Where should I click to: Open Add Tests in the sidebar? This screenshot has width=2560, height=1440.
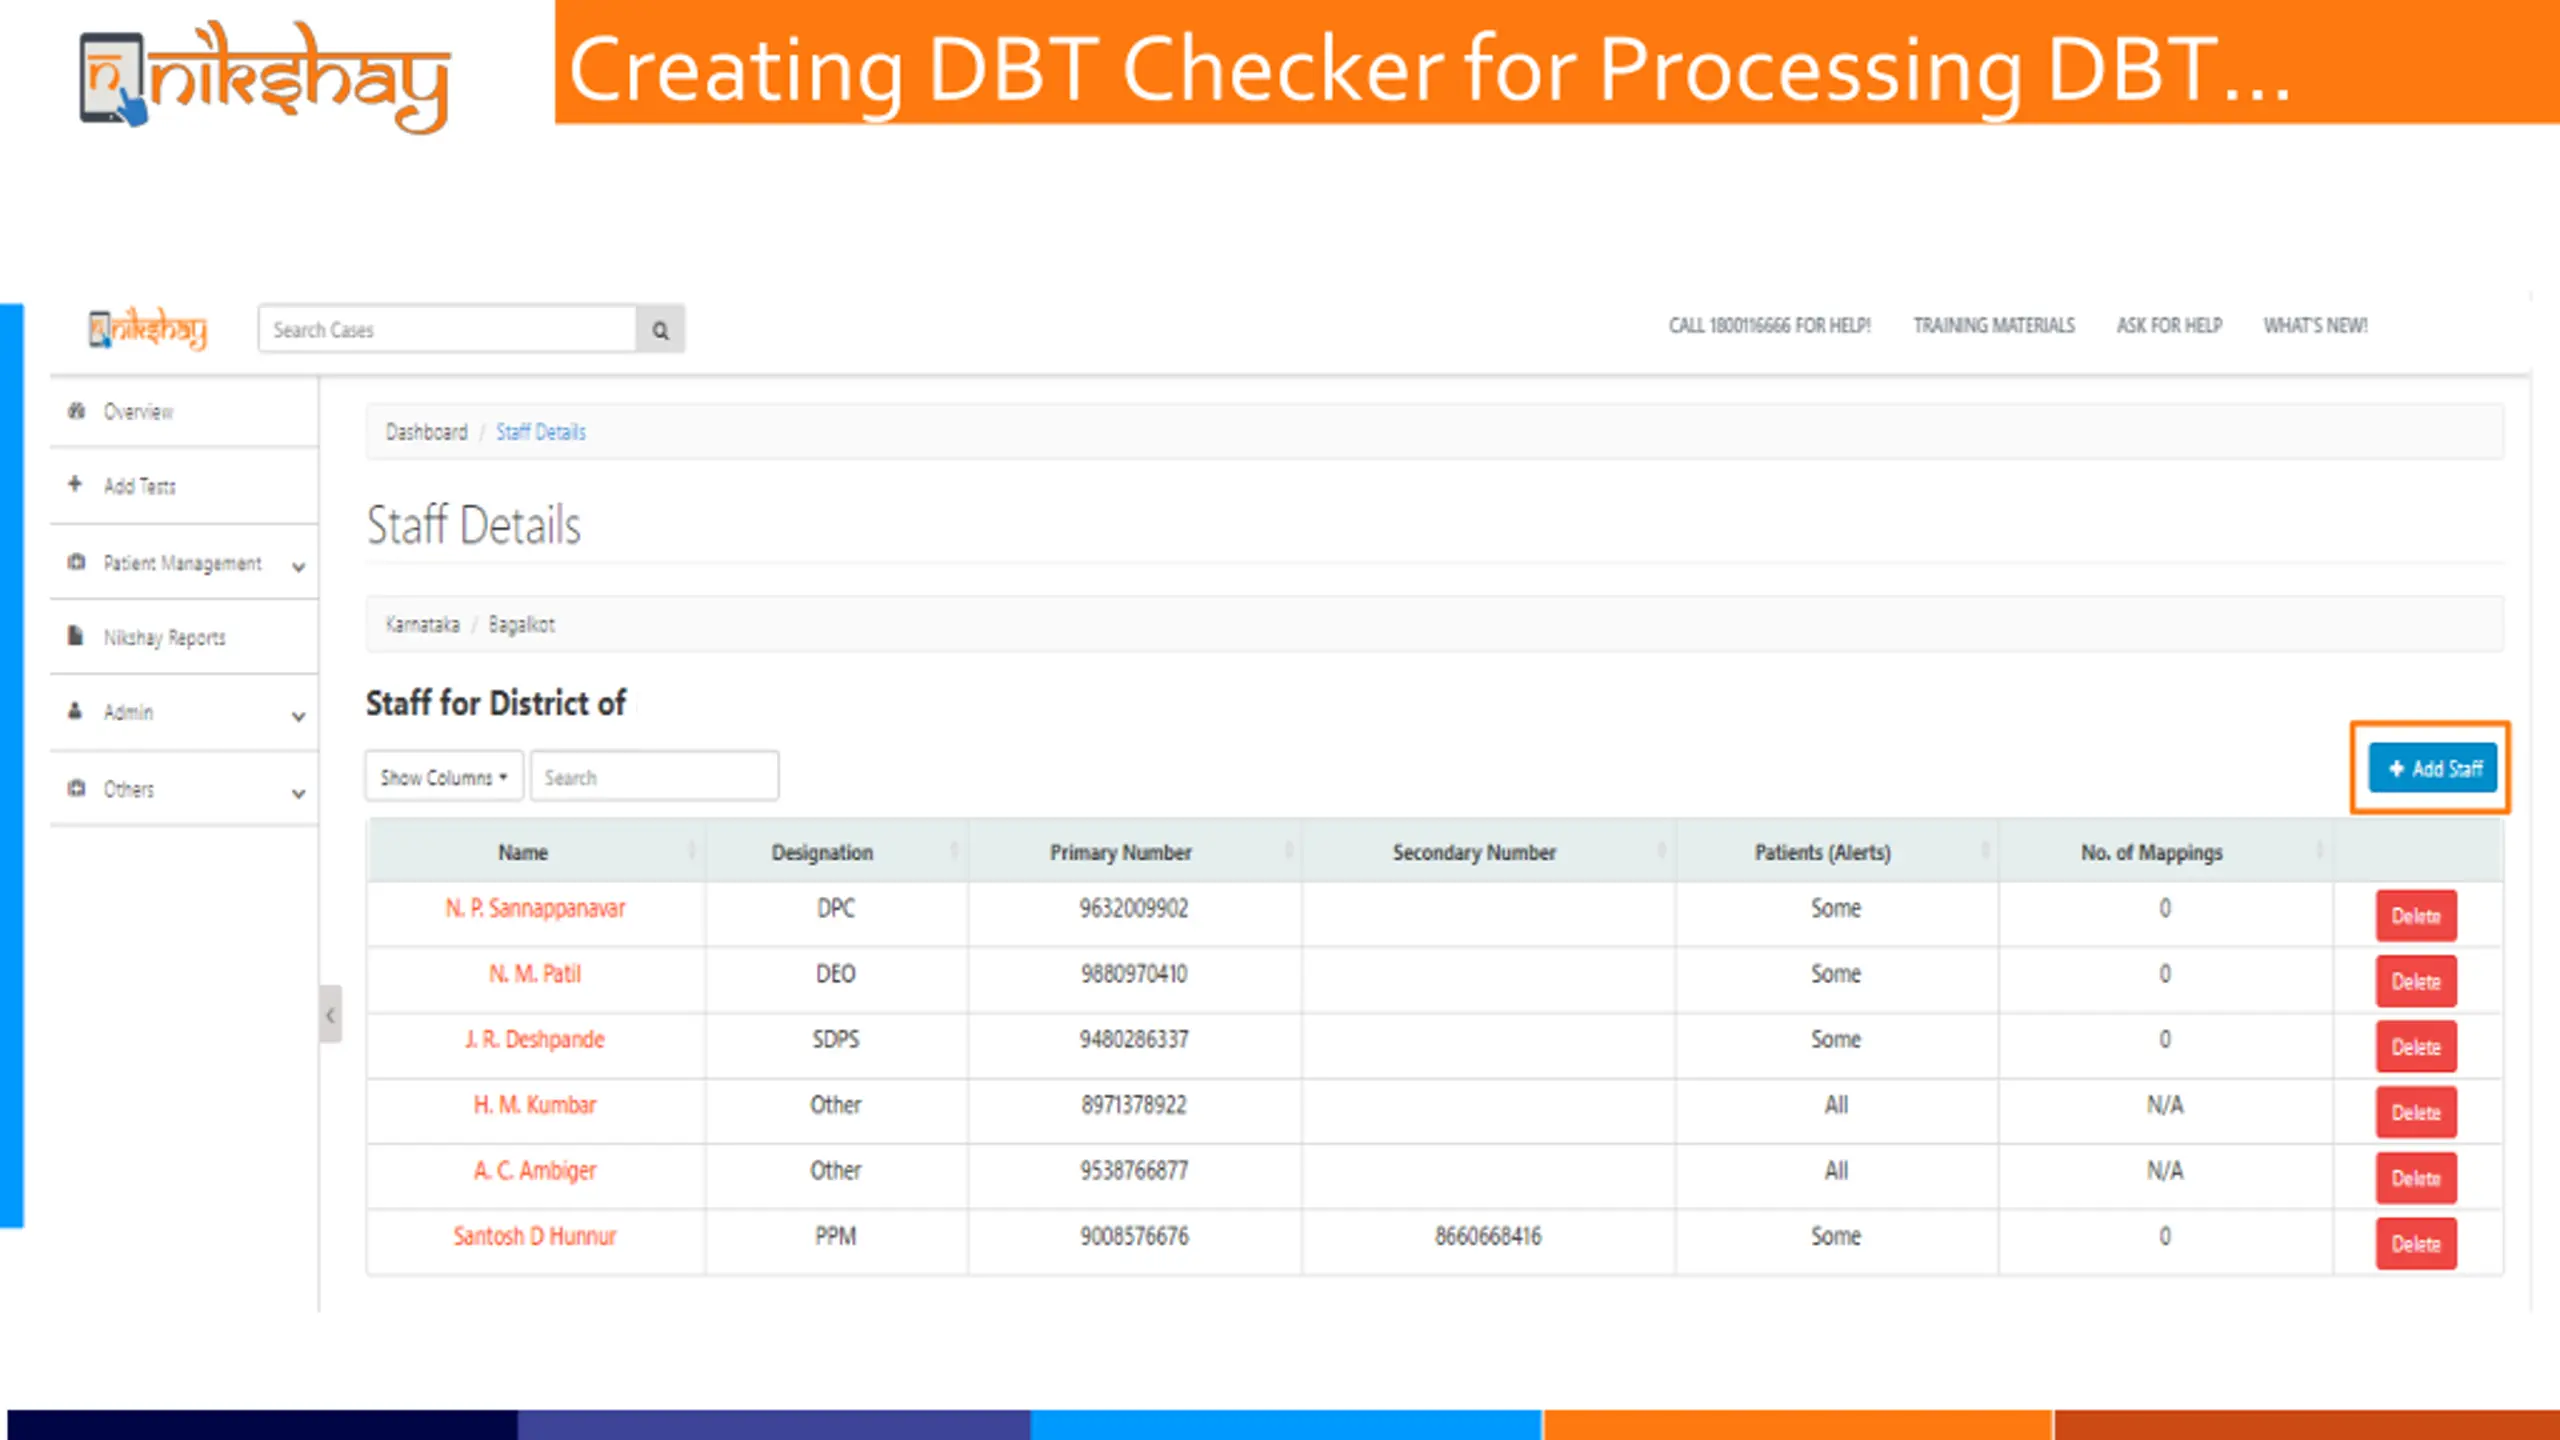click(185, 486)
